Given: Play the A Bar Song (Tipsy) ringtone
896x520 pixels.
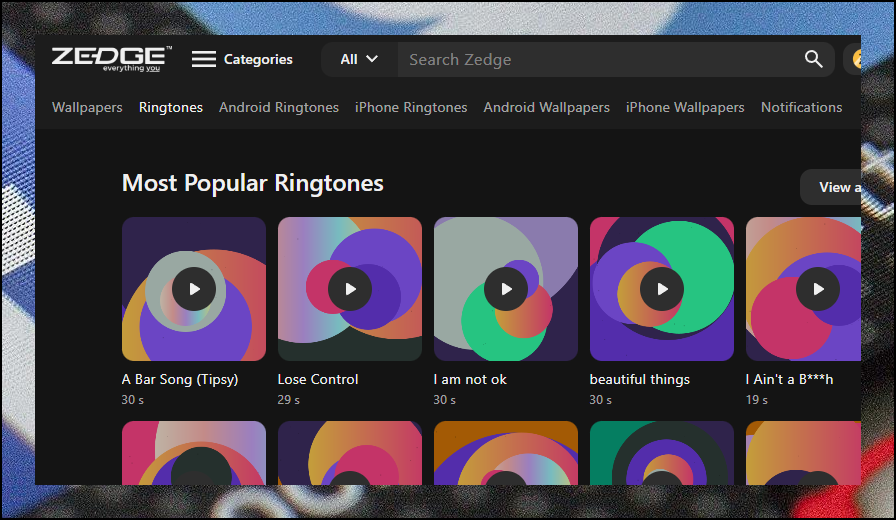Looking at the screenshot, I should pyautogui.click(x=194, y=289).
